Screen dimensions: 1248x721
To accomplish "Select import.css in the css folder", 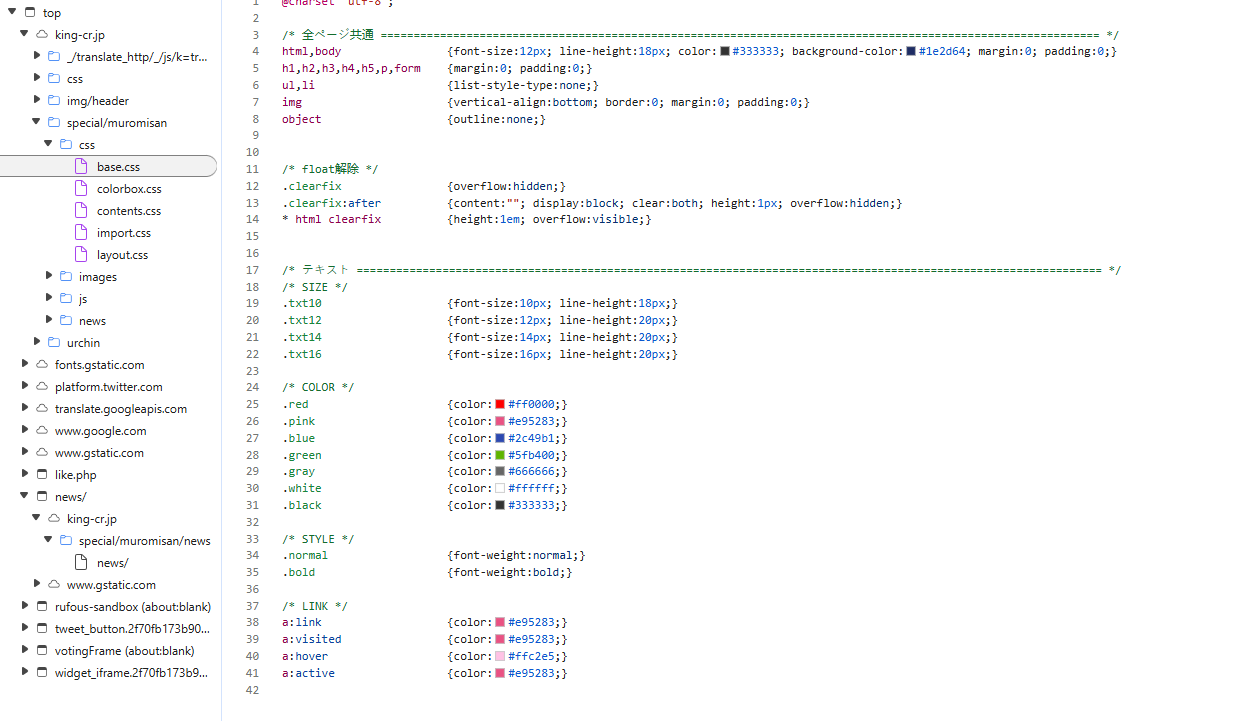I will coord(123,233).
